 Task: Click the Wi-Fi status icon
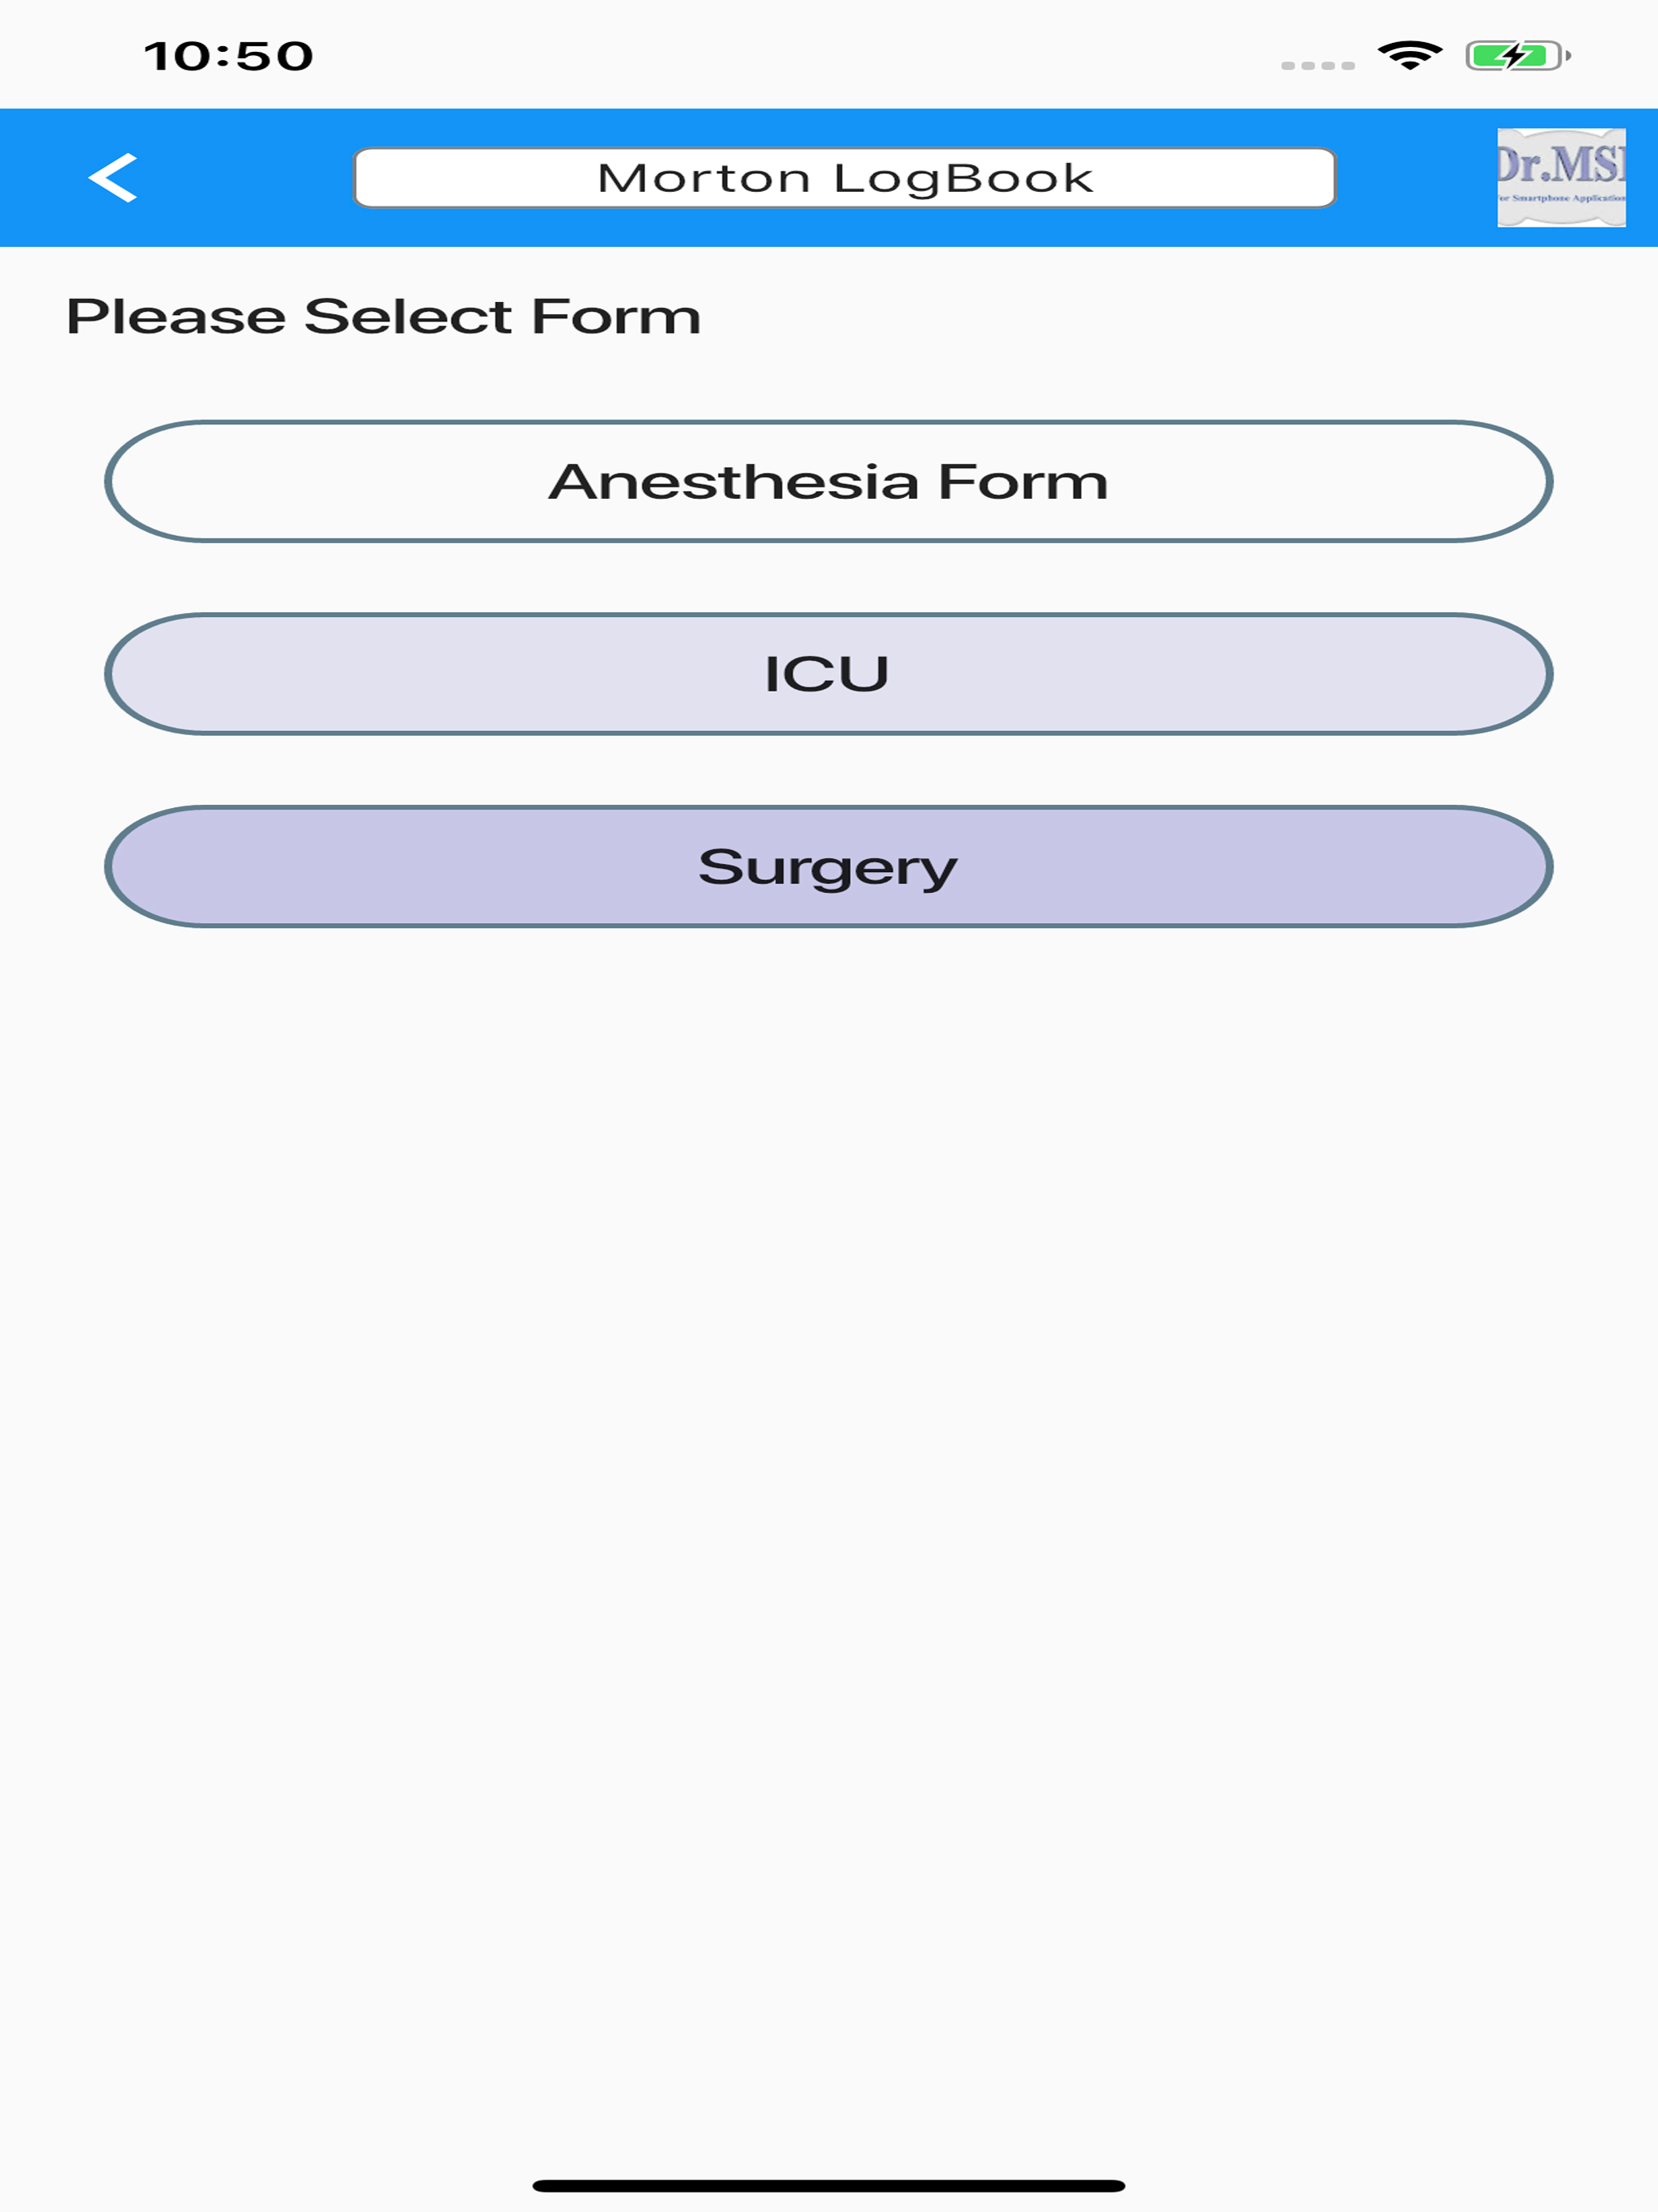[x=1409, y=55]
